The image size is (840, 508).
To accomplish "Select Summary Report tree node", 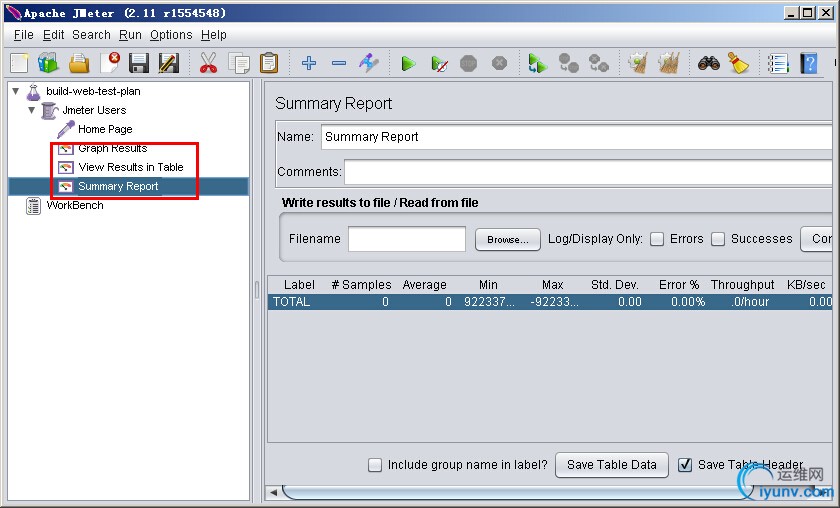I will pos(118,186).
